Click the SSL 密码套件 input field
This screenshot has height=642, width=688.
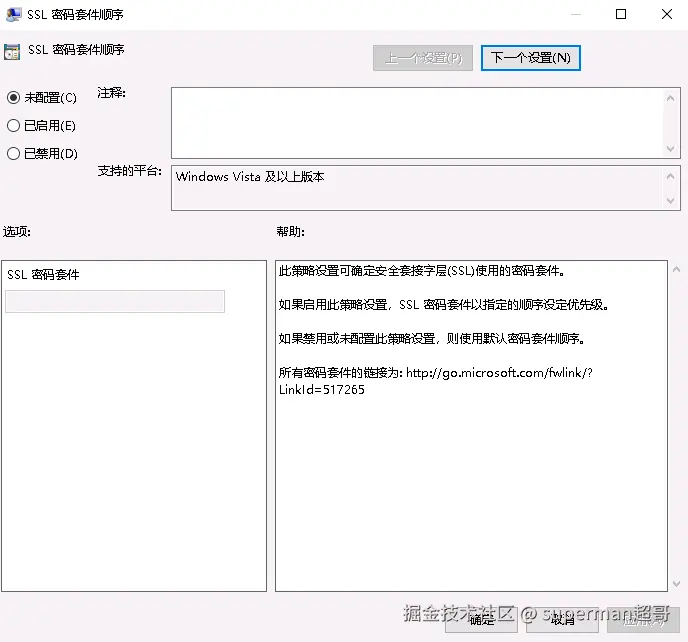click(115, 301)
